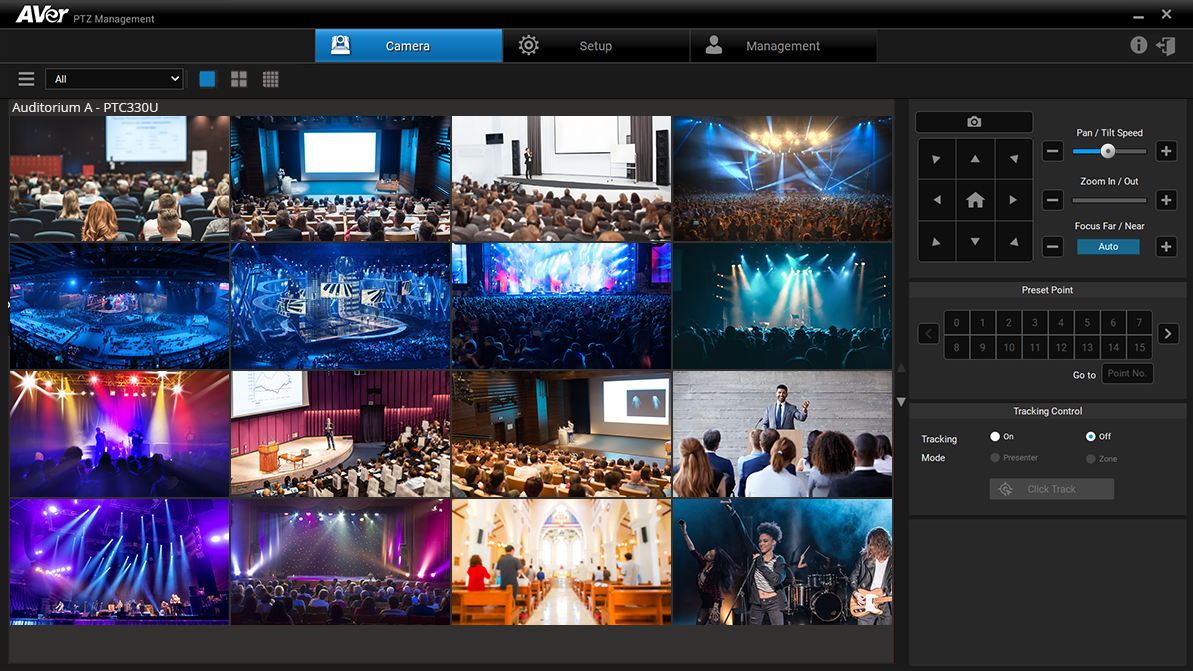This screenshot has width=1193, height=671.
Task: Switch to sixteen-camera grid layout
Action: 271,79
